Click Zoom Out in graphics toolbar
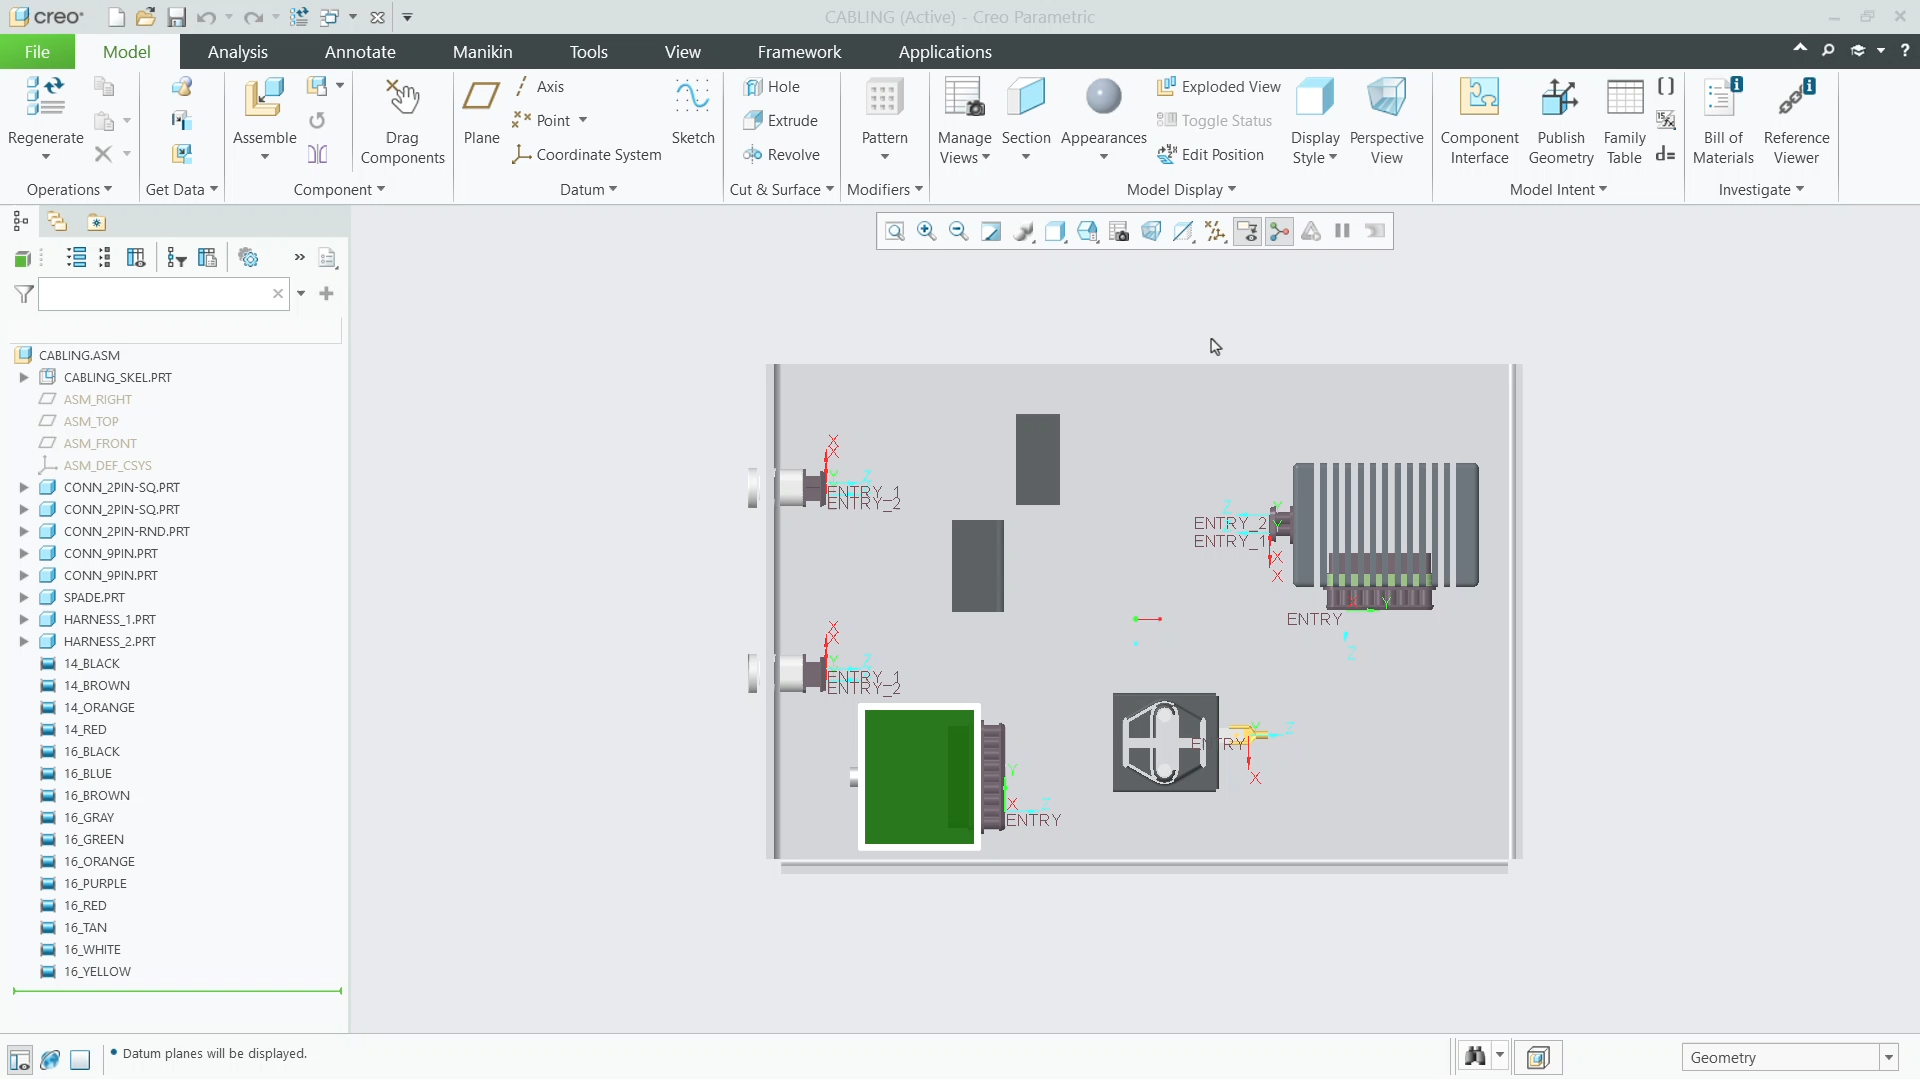 coord(959,232)
